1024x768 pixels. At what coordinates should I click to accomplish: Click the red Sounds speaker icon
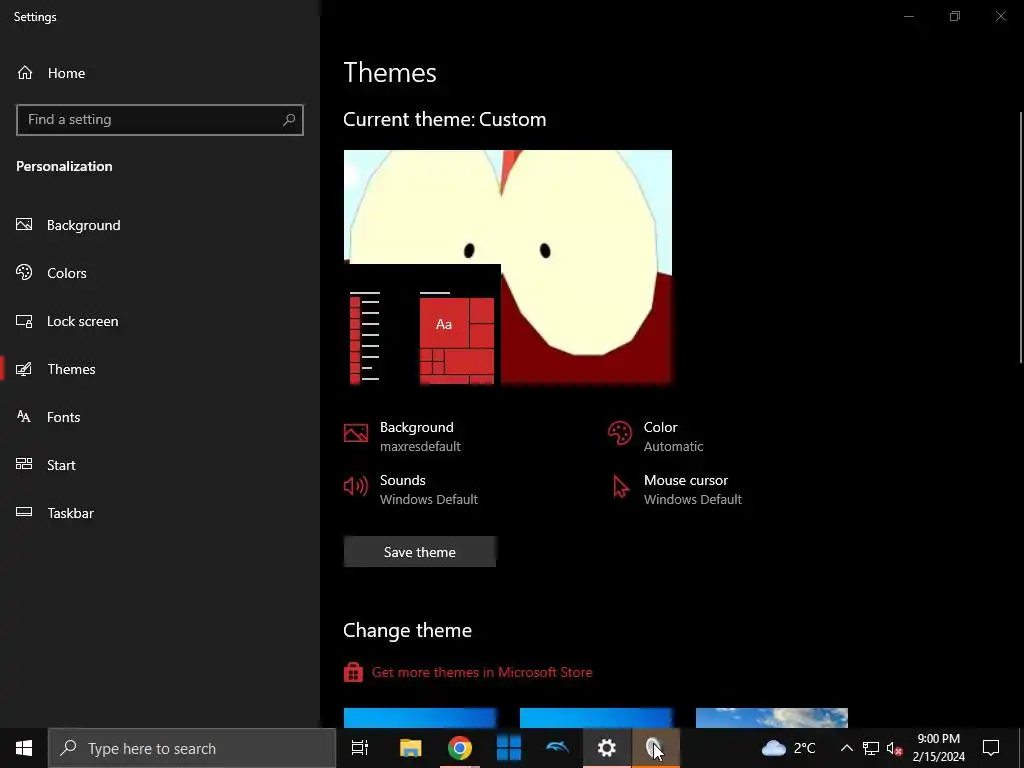(356, 486)
